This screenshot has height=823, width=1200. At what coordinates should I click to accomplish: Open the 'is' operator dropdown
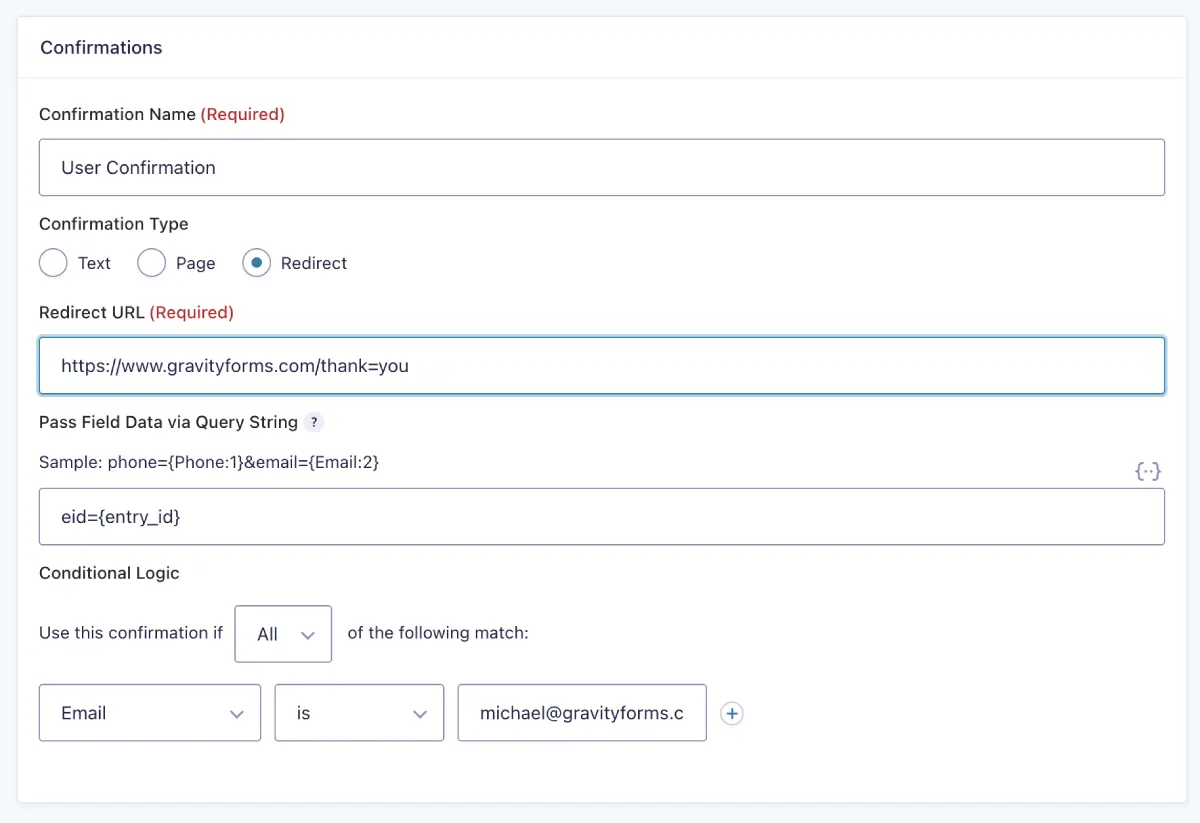point(359,713)
